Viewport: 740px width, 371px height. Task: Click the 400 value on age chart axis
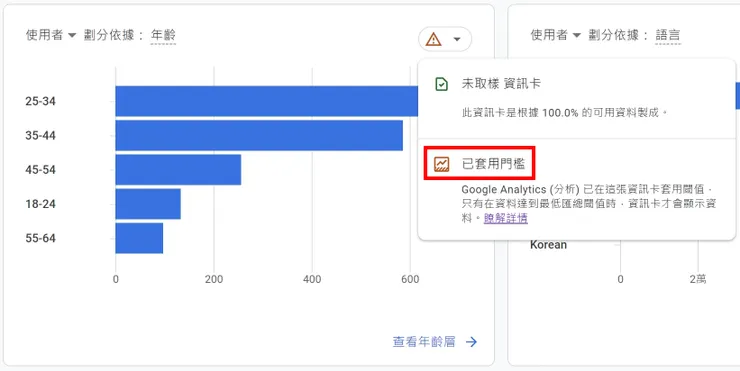[x=312, y=279]
